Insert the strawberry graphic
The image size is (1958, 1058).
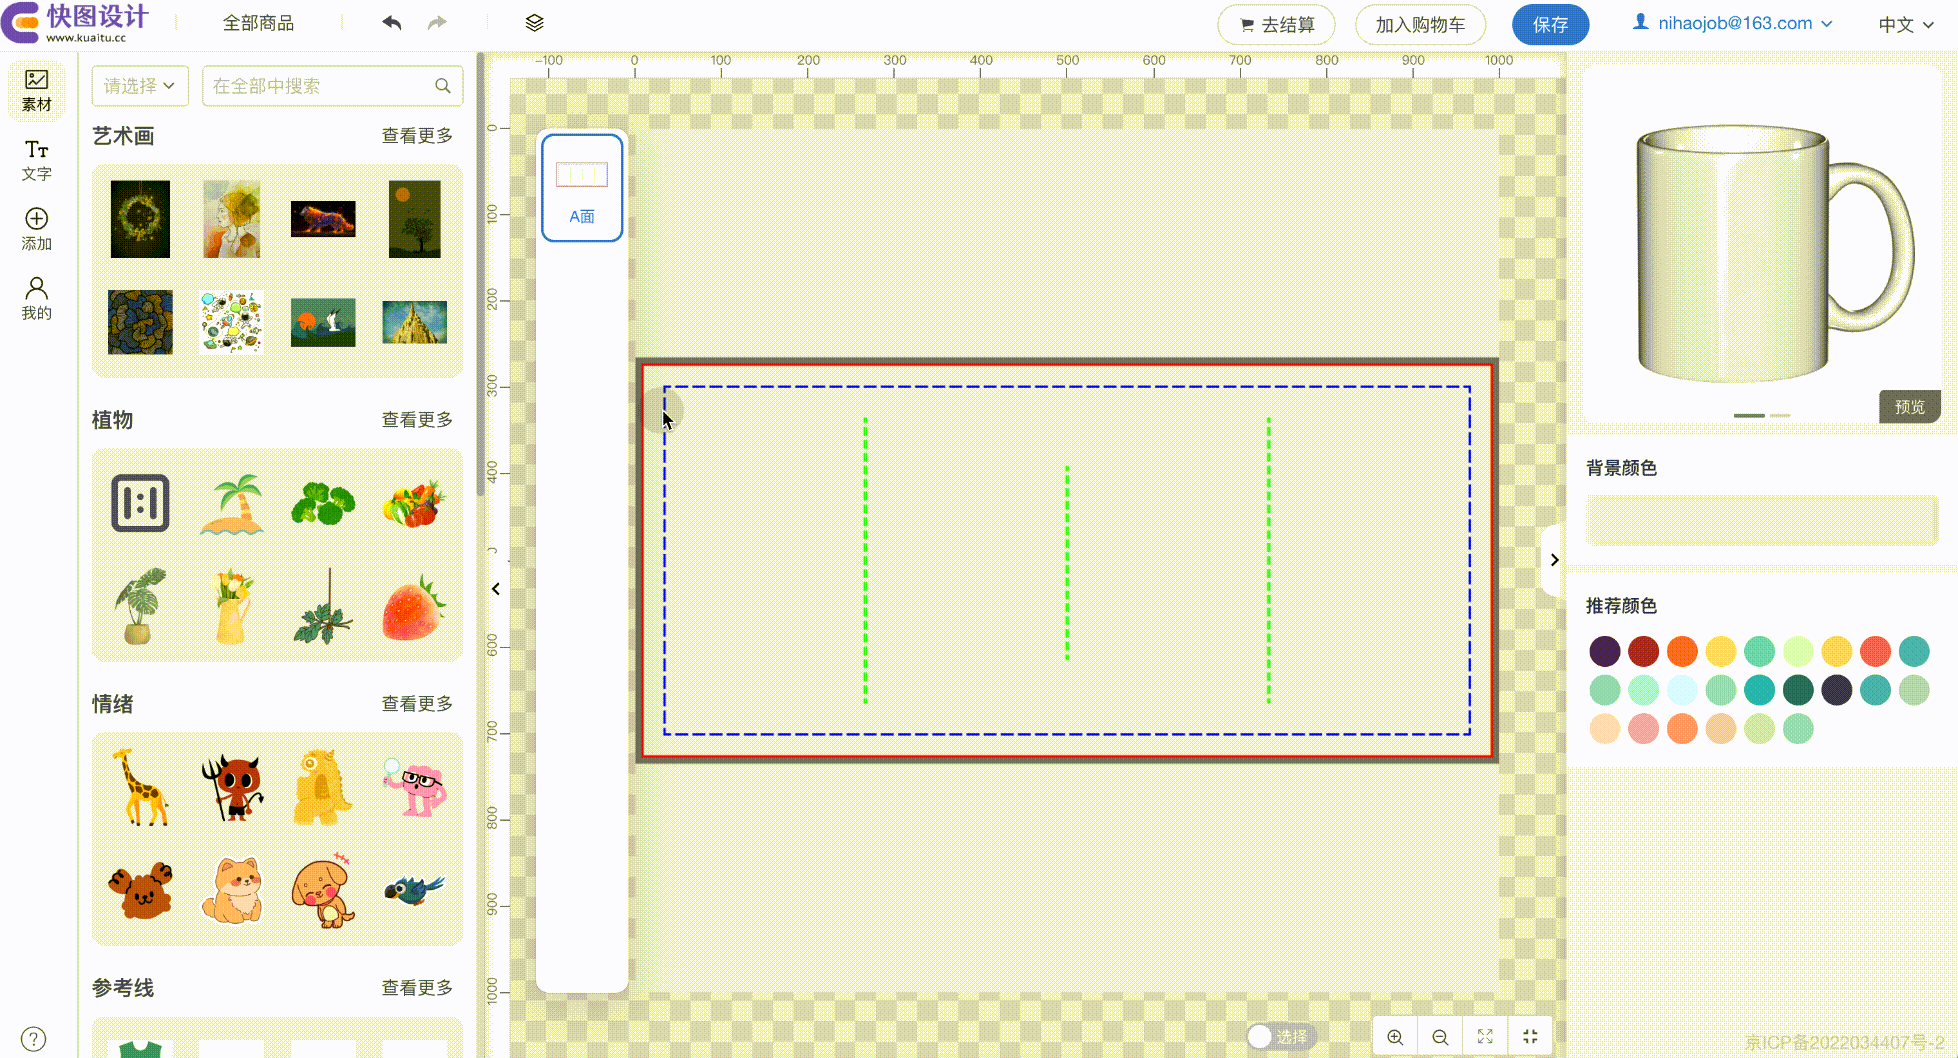coord(413,608)
